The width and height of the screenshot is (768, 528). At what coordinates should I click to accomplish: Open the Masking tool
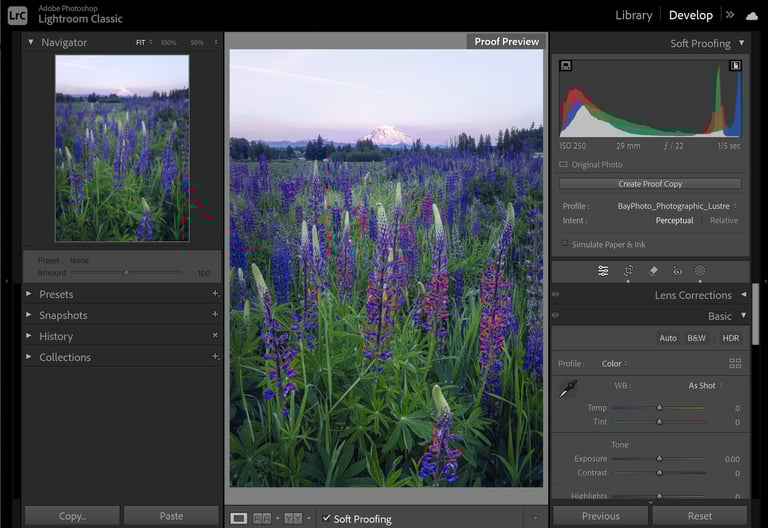click(x=700, y=270)
